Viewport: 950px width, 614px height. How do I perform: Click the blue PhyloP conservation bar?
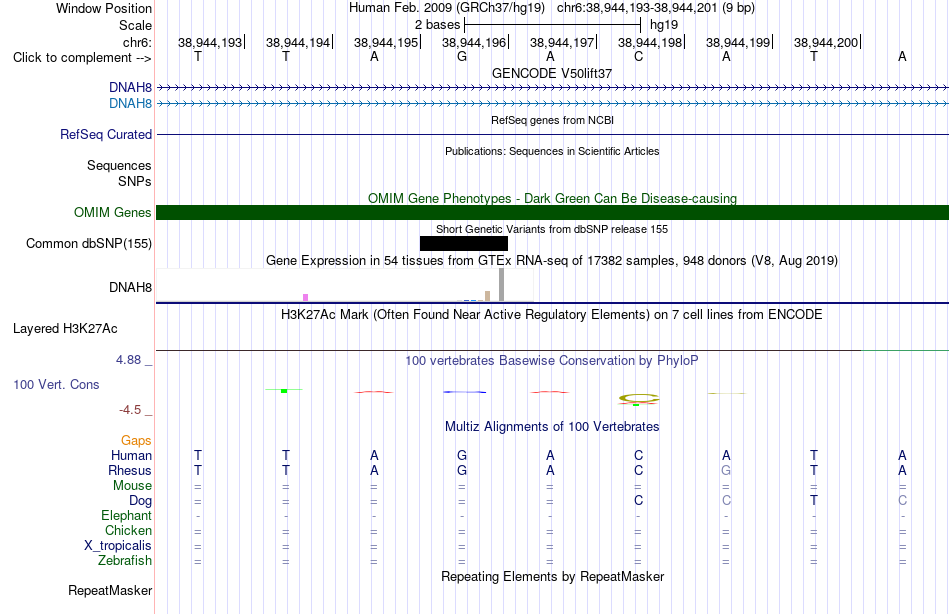coord(464,392)
